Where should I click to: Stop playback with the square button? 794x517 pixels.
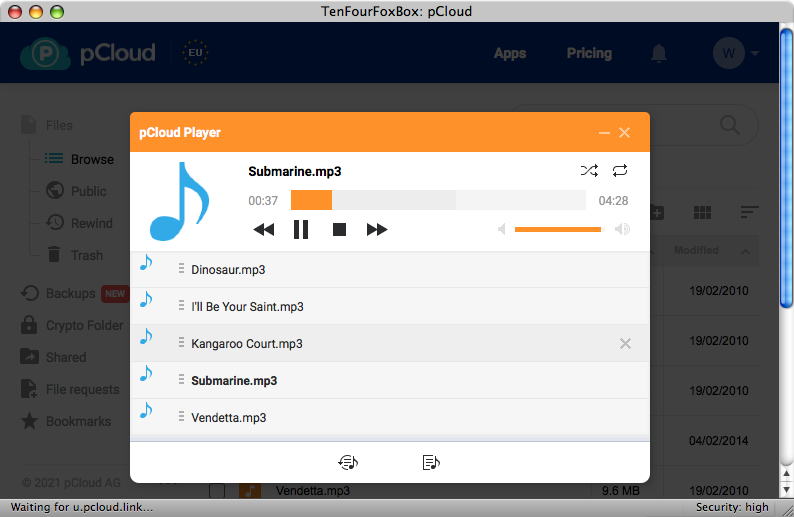coord(339,229)
